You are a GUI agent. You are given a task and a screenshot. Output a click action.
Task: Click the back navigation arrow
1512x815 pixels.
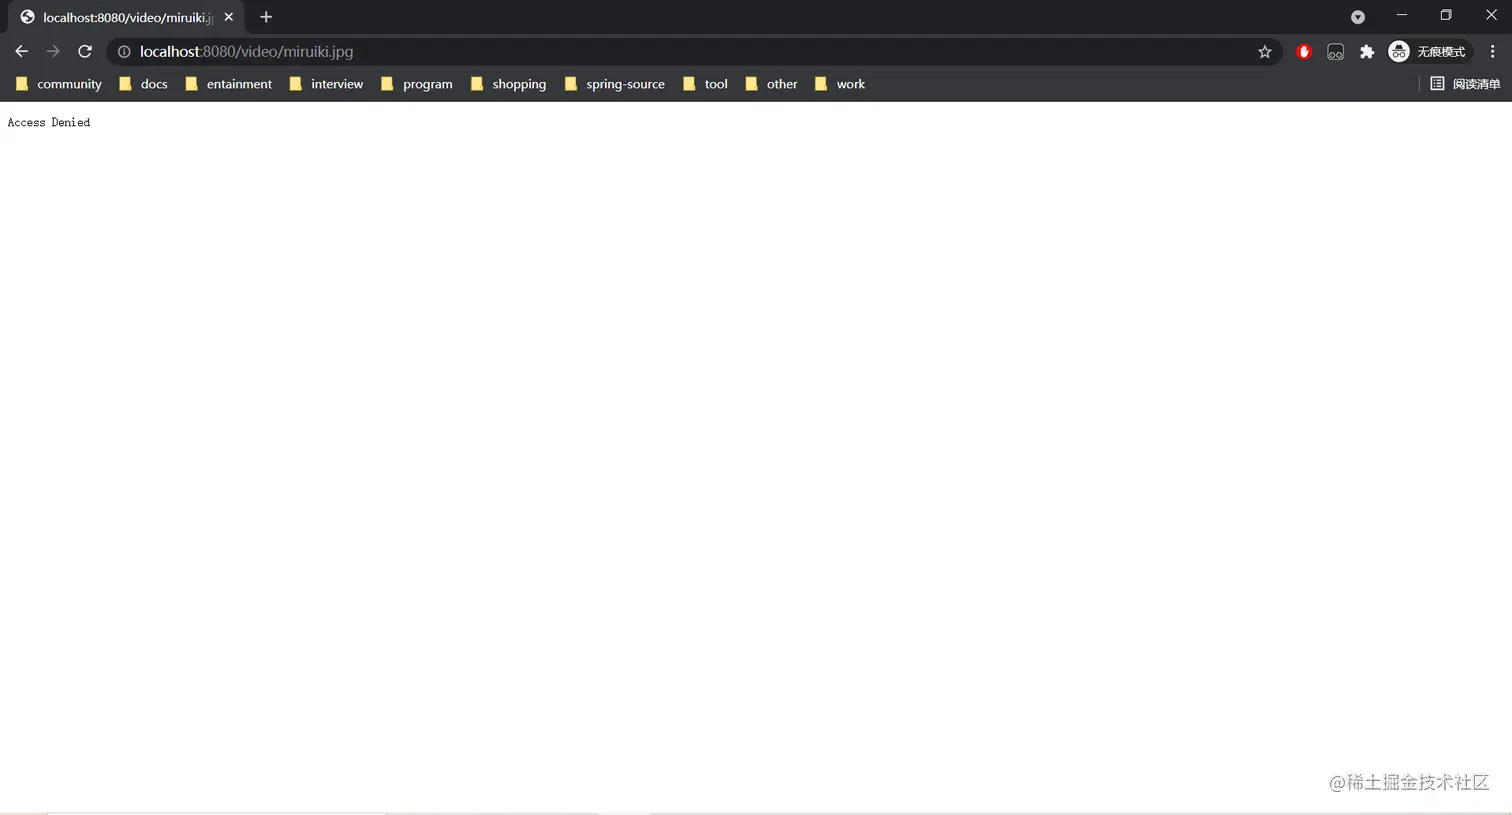[21, 51]
